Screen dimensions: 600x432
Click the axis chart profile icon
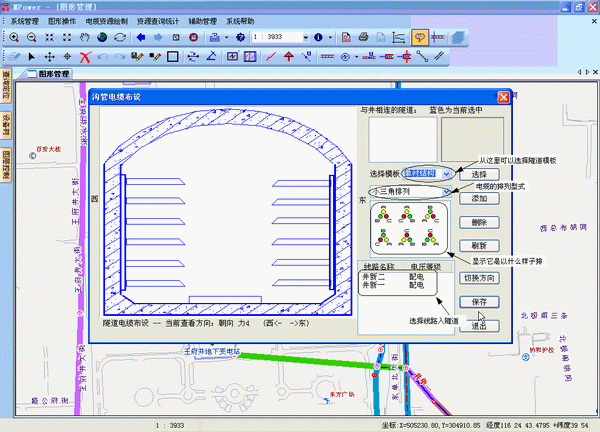[x=399, y=37]
